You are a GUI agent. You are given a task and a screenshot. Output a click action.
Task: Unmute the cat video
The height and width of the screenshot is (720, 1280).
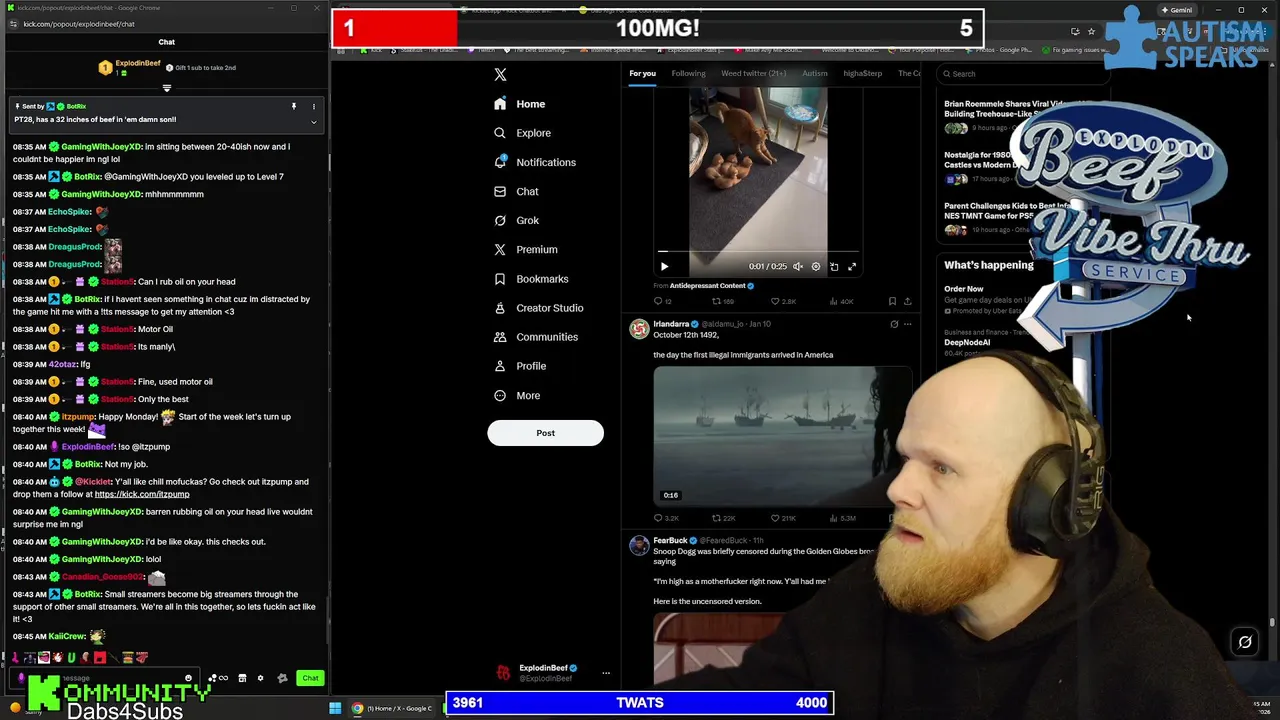click(798, 267)
